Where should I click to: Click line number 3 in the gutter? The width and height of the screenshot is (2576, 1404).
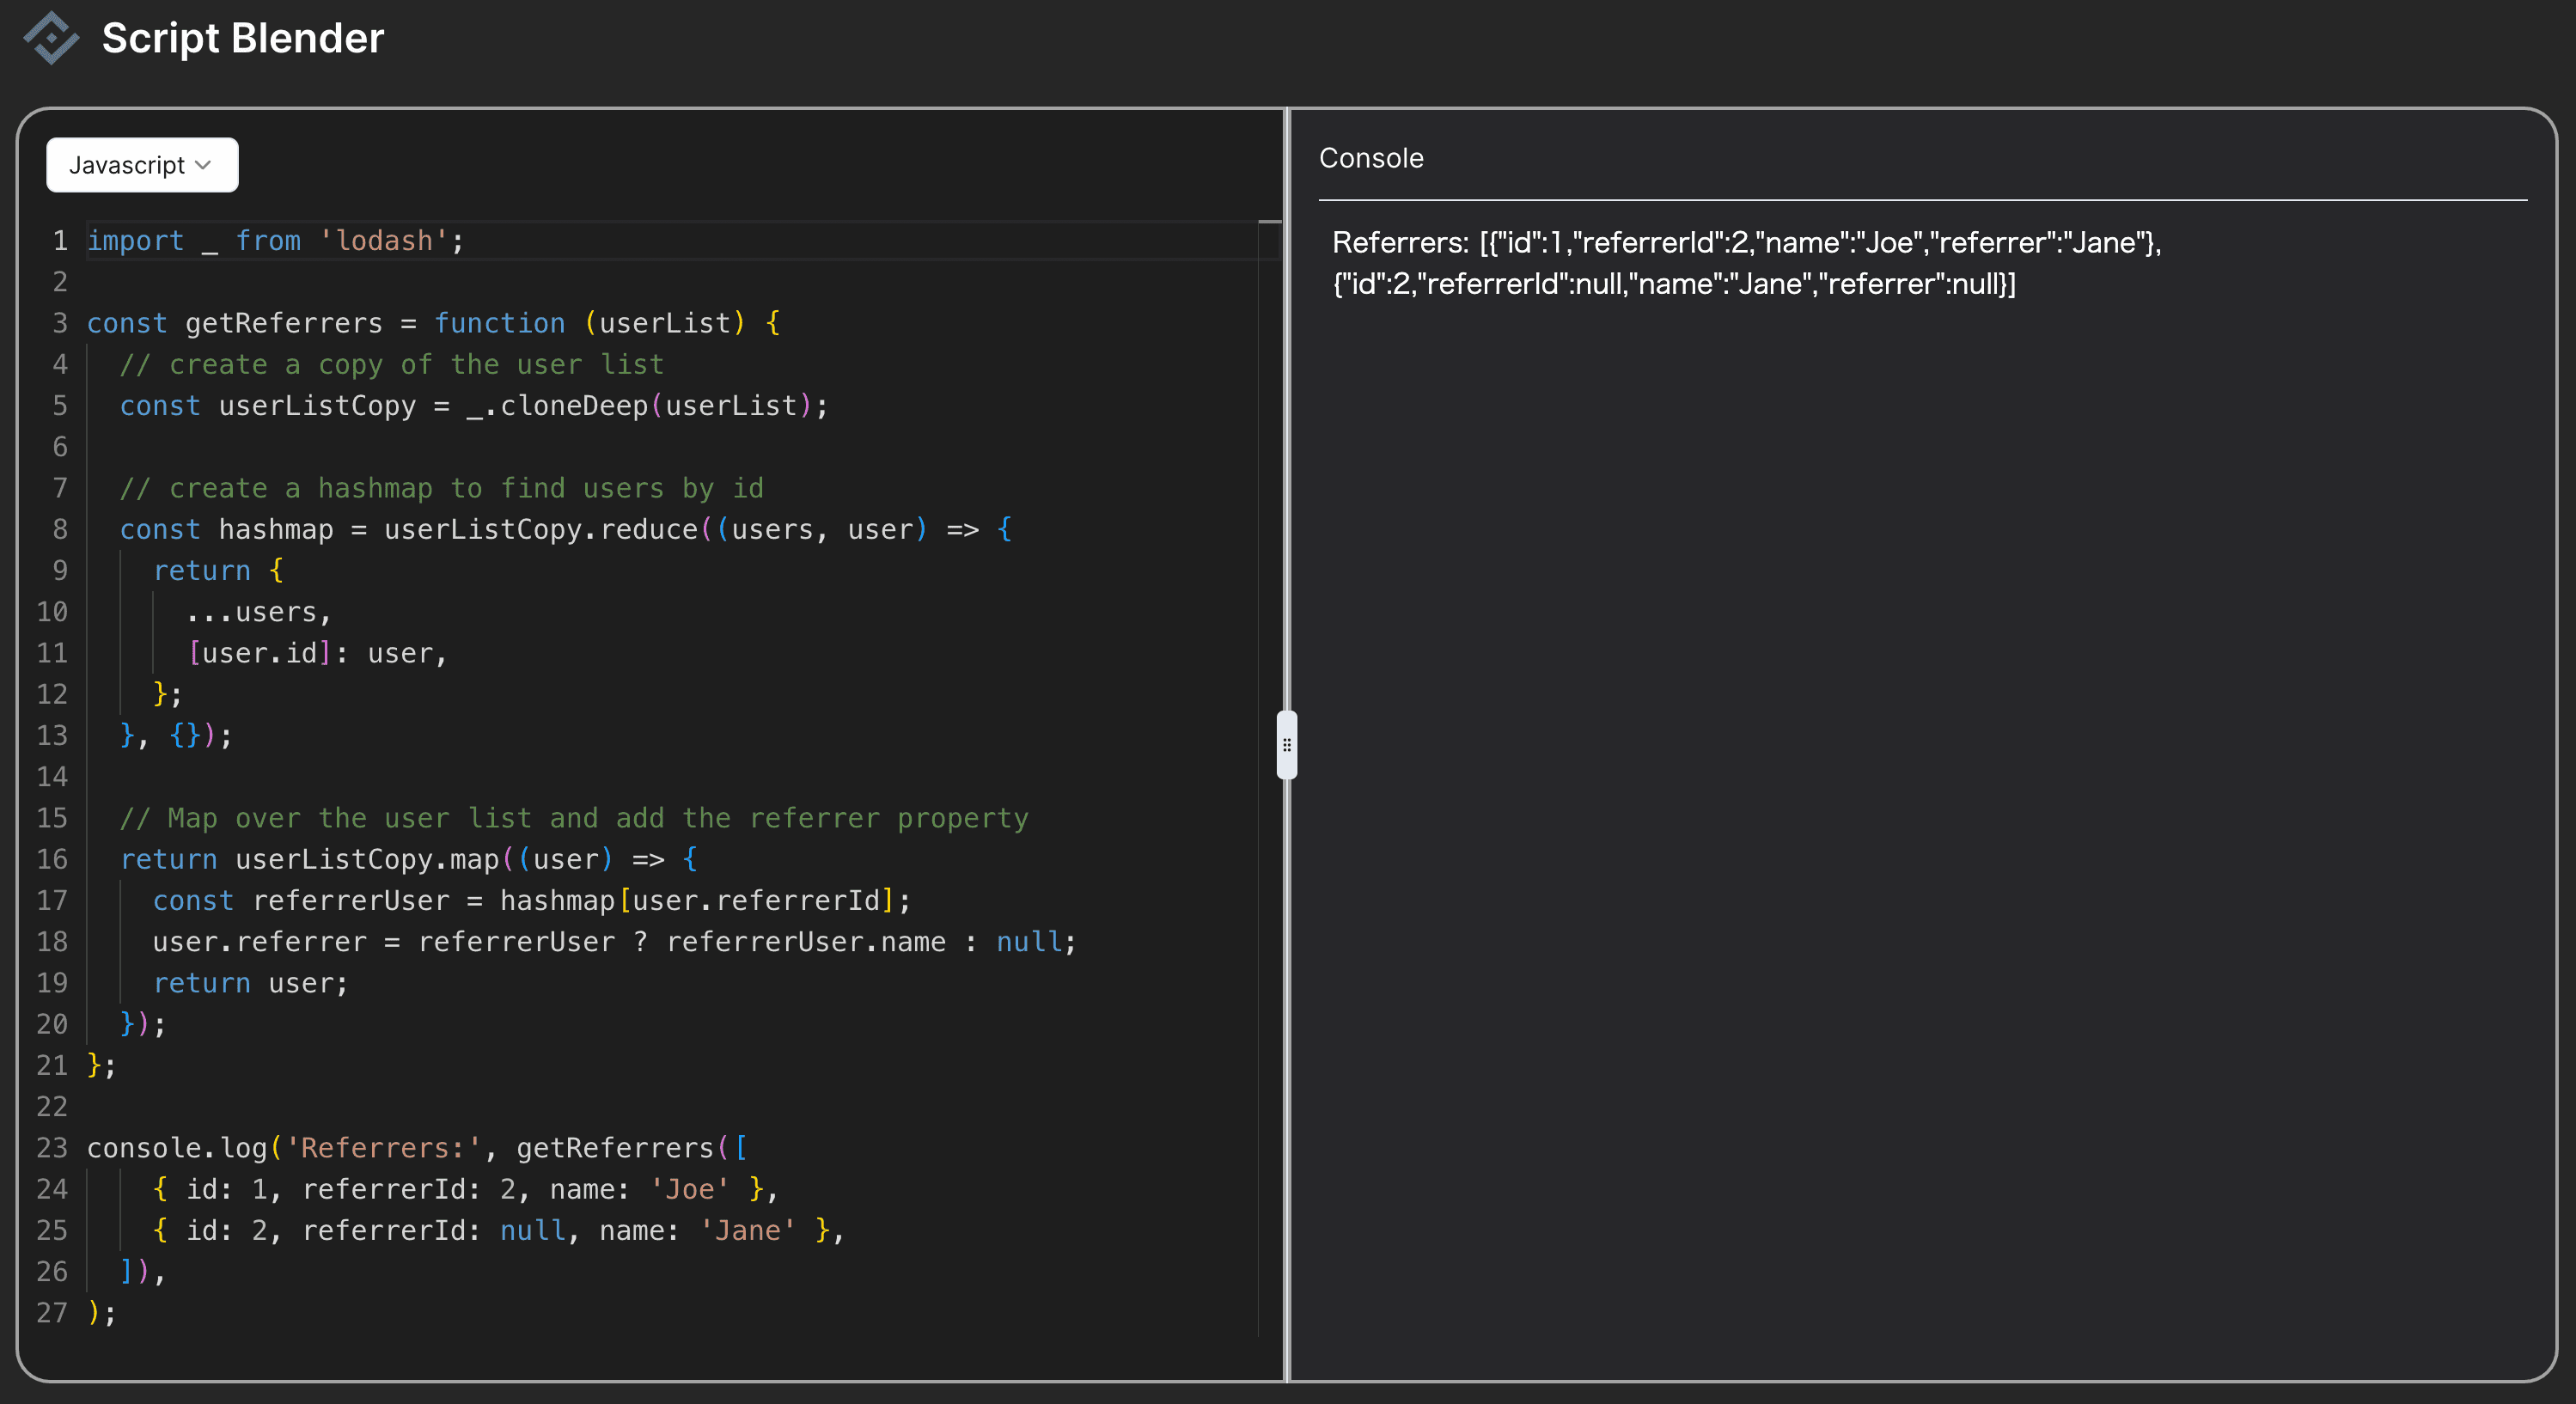60,323
